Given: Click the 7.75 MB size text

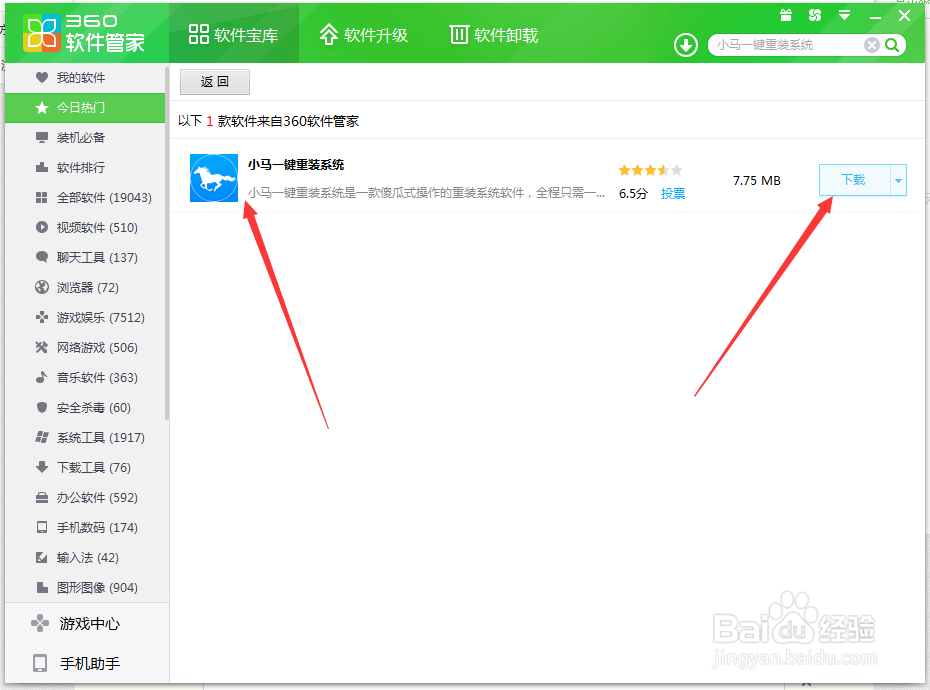Looking at the screenshot, I should click(x=757, y=180).
